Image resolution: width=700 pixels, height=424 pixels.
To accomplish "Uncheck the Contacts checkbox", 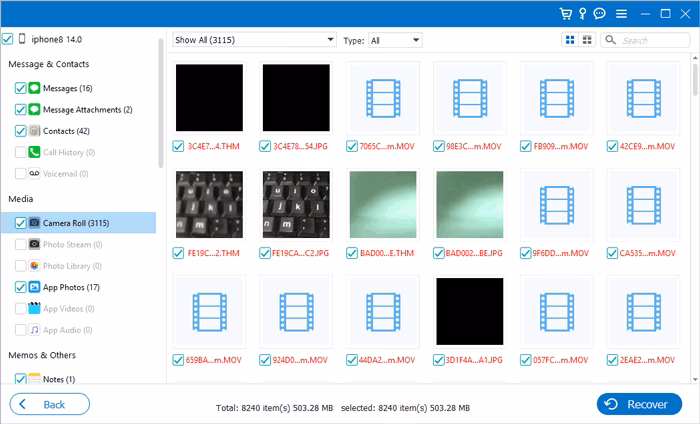I will [21, 131].
